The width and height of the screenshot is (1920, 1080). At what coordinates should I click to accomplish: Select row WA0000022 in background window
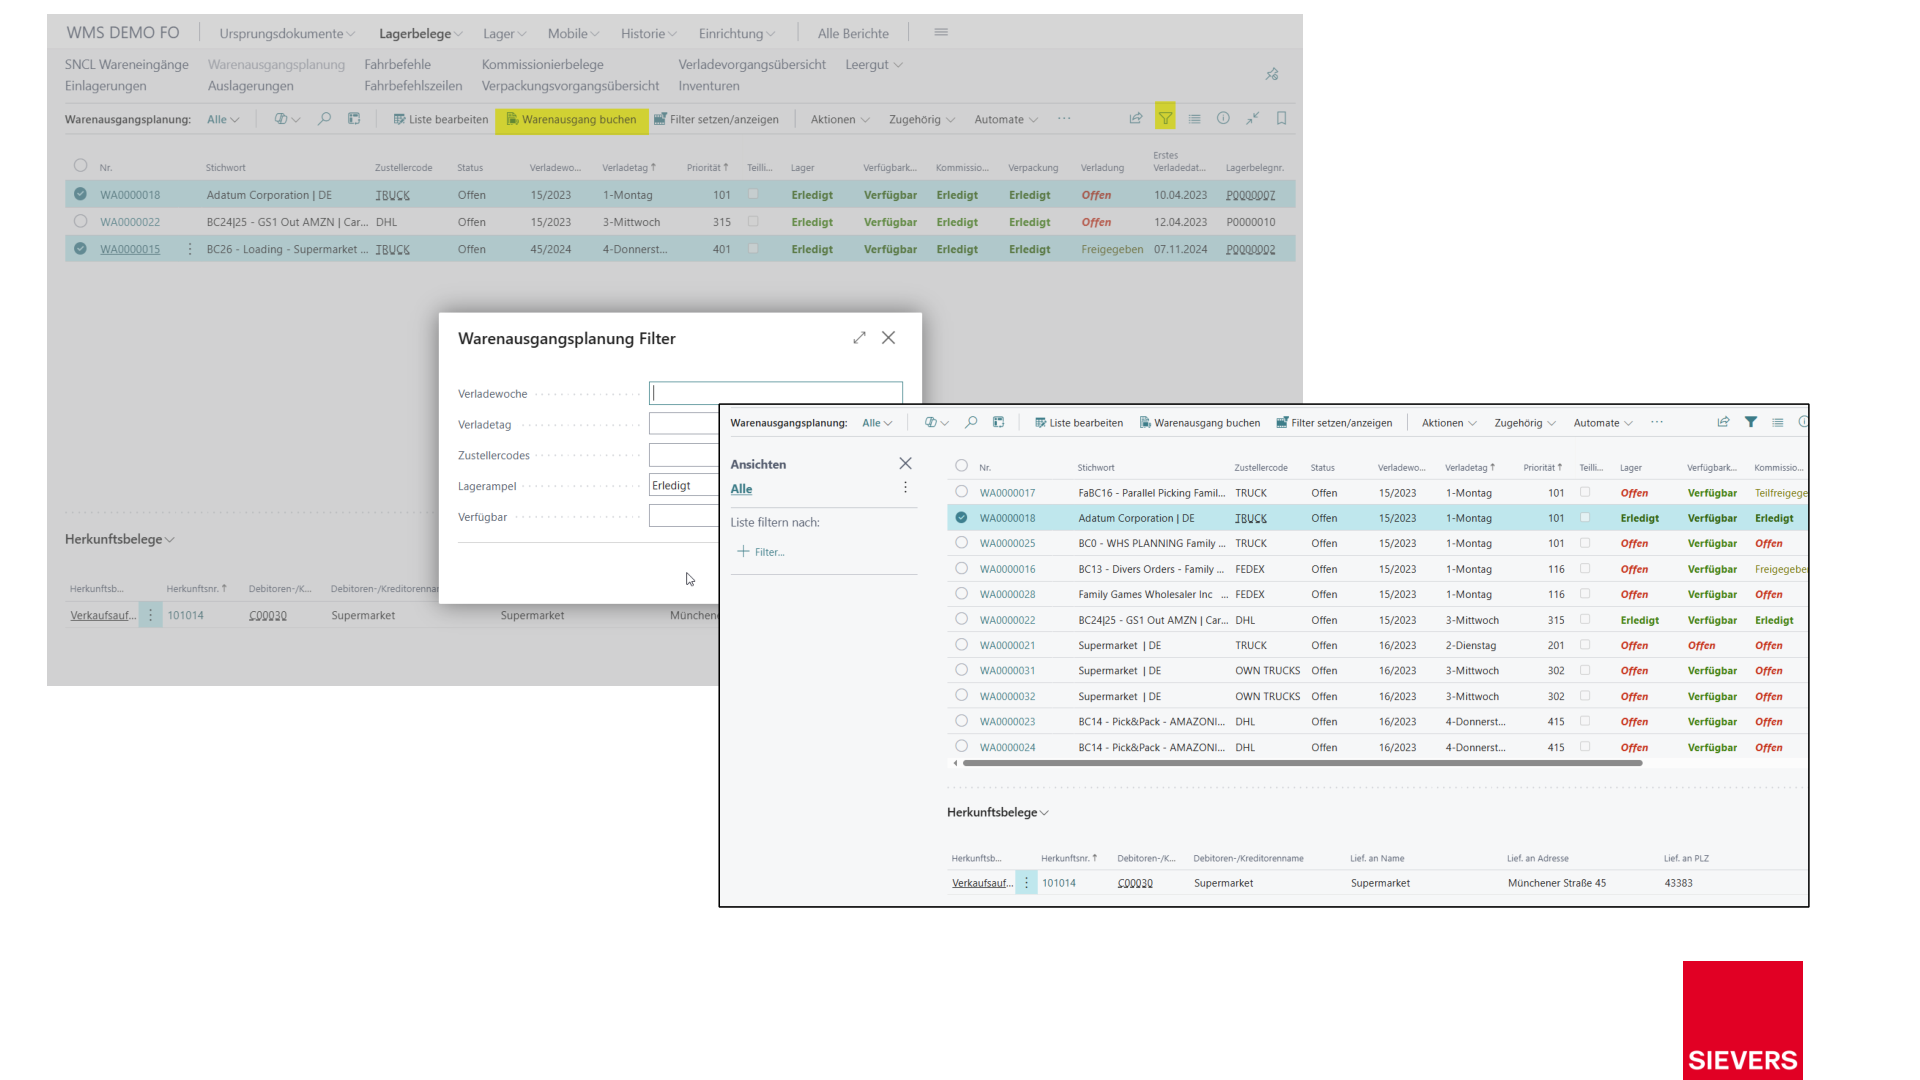pyautogui.click(x=80, y=221)
